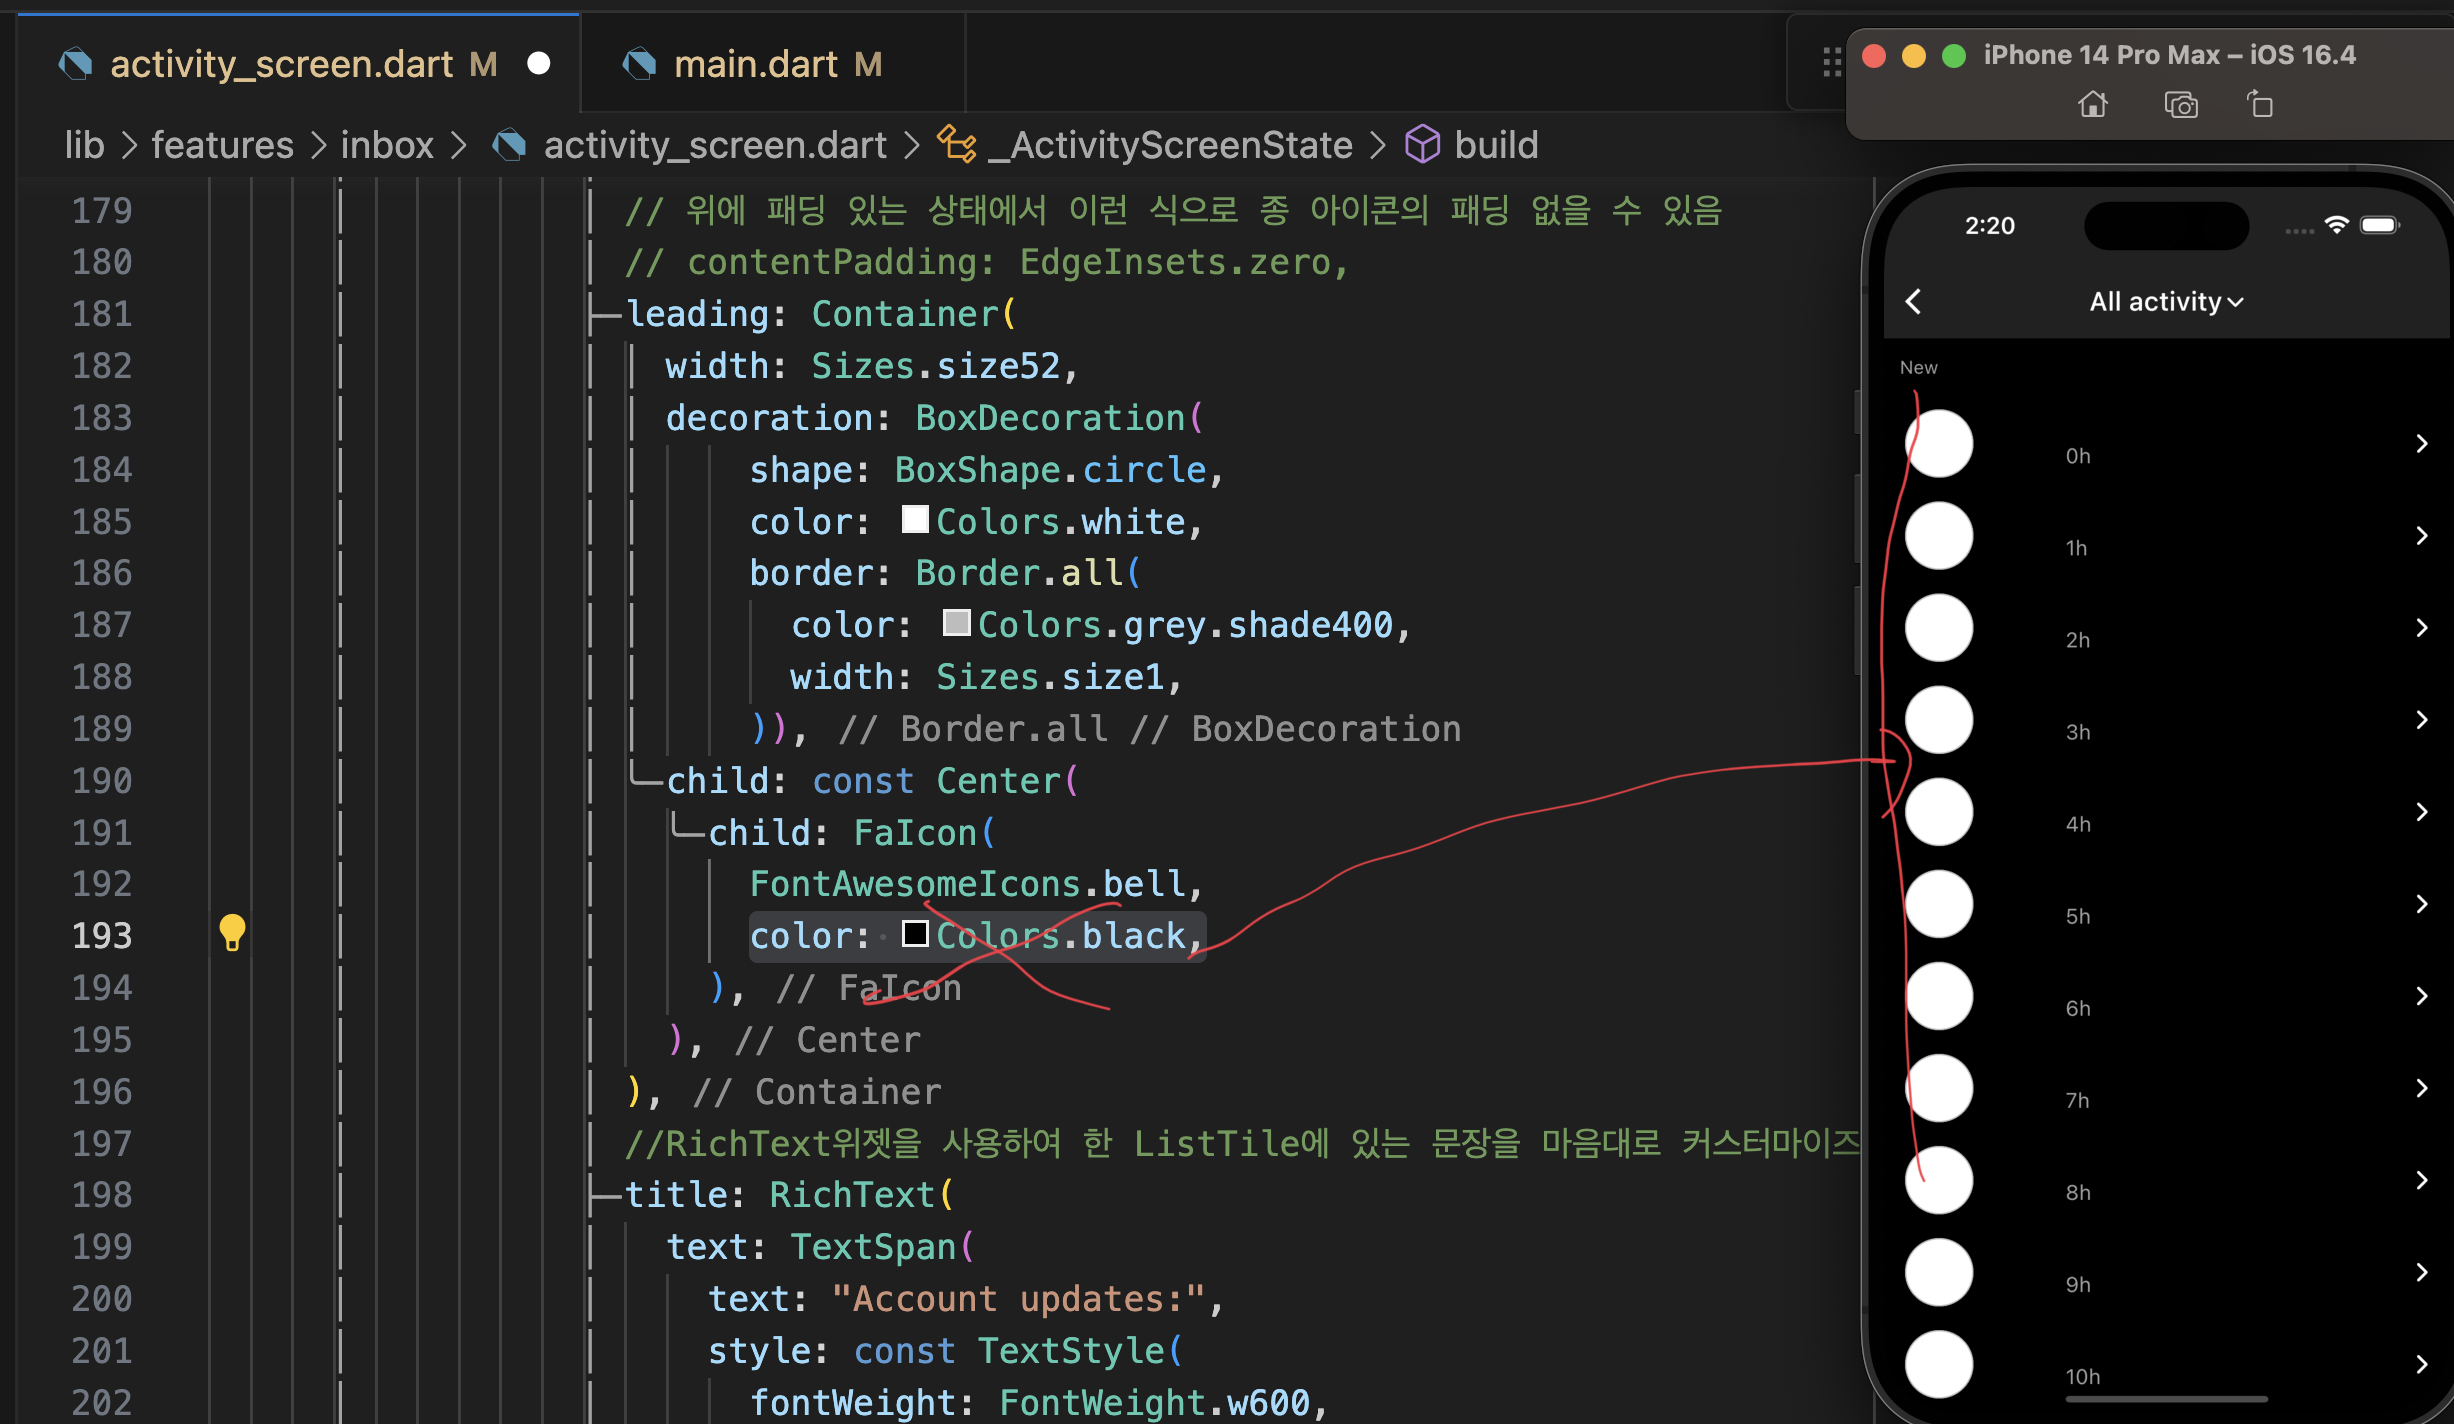Click the unsaved dot on activity_screen.dart tab
The width and height of the screenshot is (2454, 1424).
[539, 64]
